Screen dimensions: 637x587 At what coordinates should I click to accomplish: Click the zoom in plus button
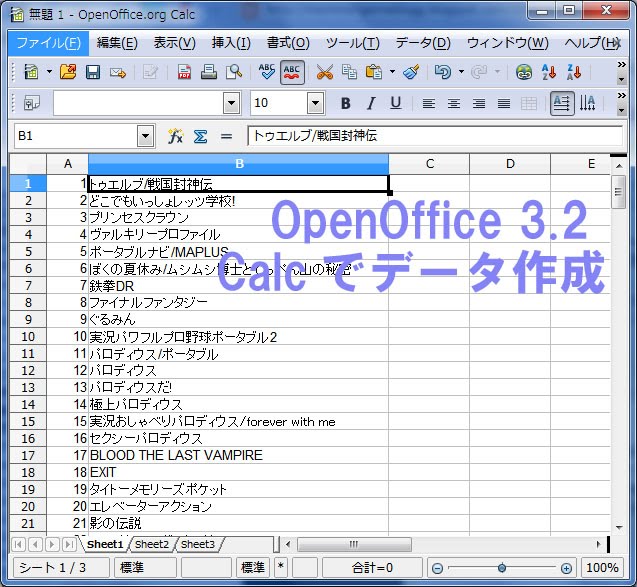pos(566,568)
